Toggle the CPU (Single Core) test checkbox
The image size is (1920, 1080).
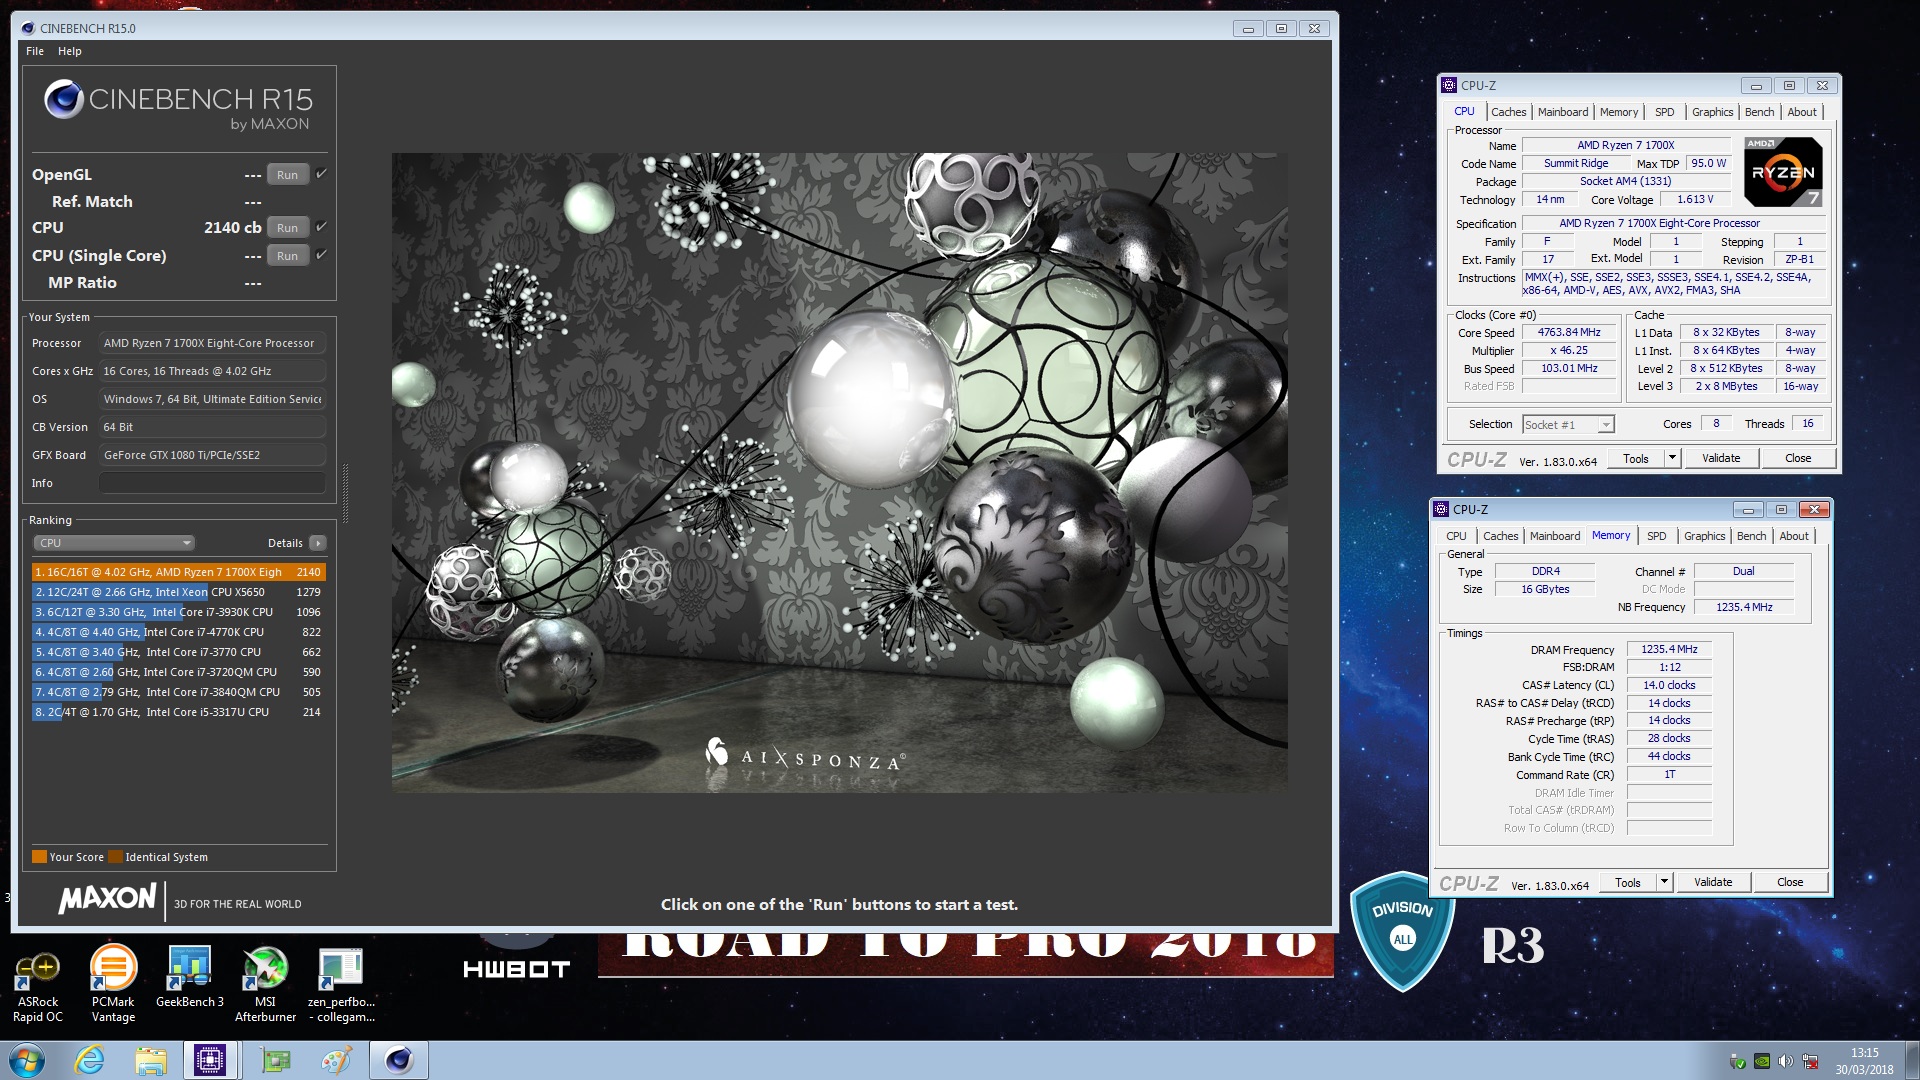tap(321, 254)
